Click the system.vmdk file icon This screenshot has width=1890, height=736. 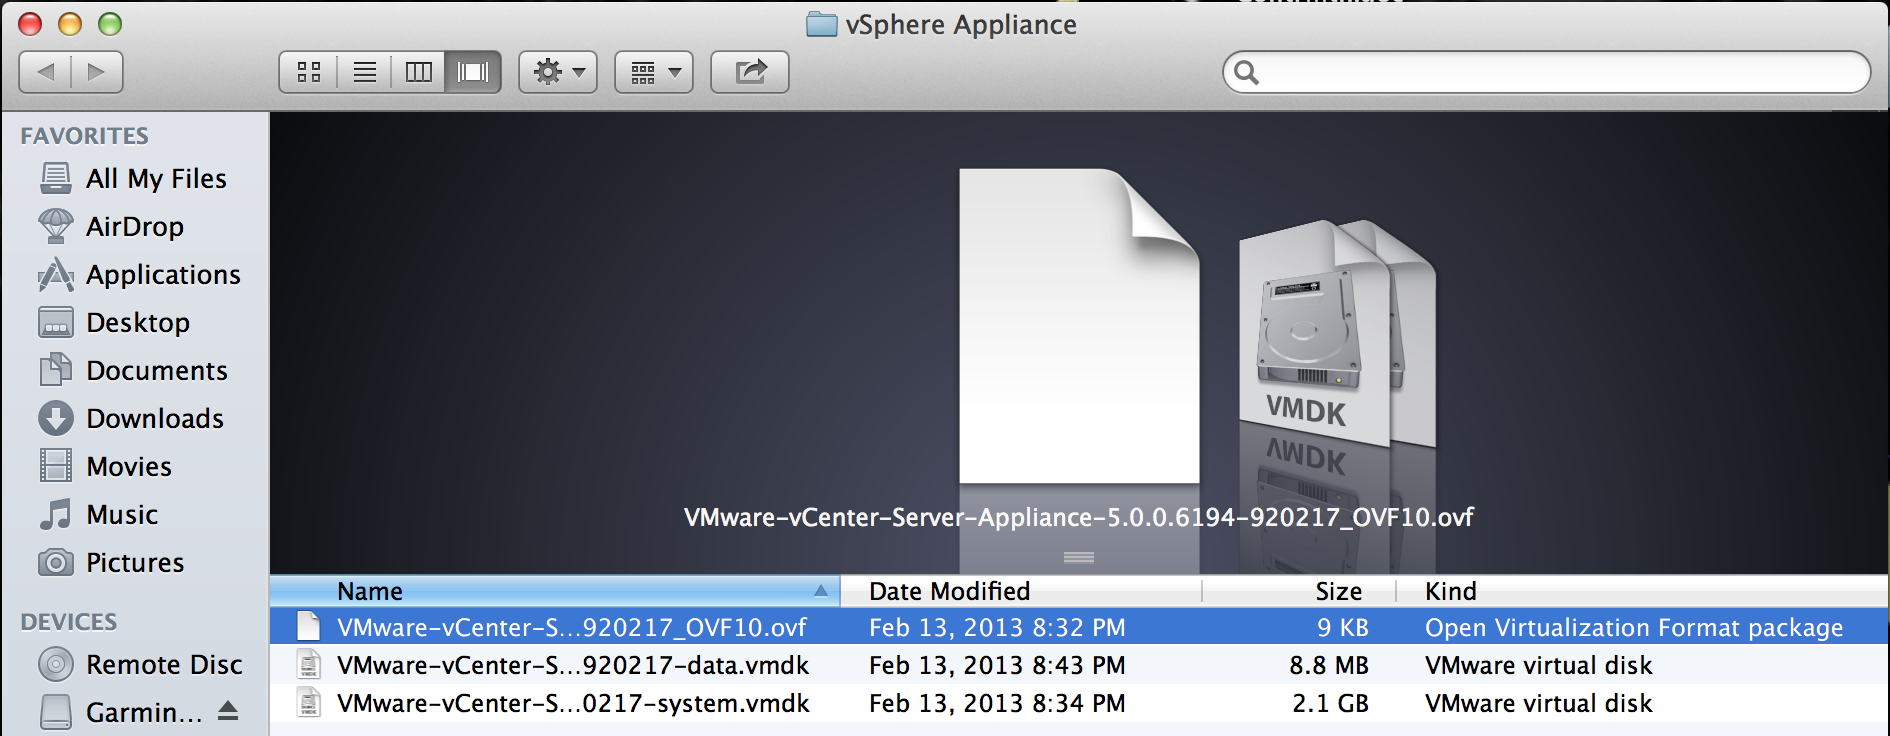point(309,703)
